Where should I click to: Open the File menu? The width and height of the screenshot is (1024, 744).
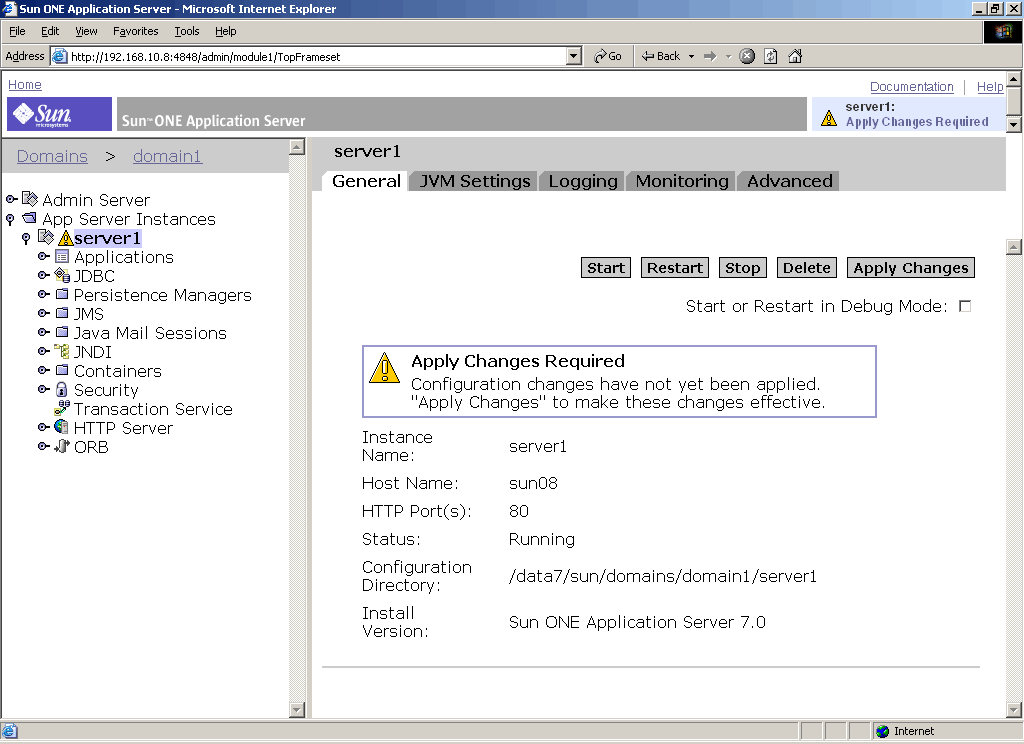pos(17,31)
